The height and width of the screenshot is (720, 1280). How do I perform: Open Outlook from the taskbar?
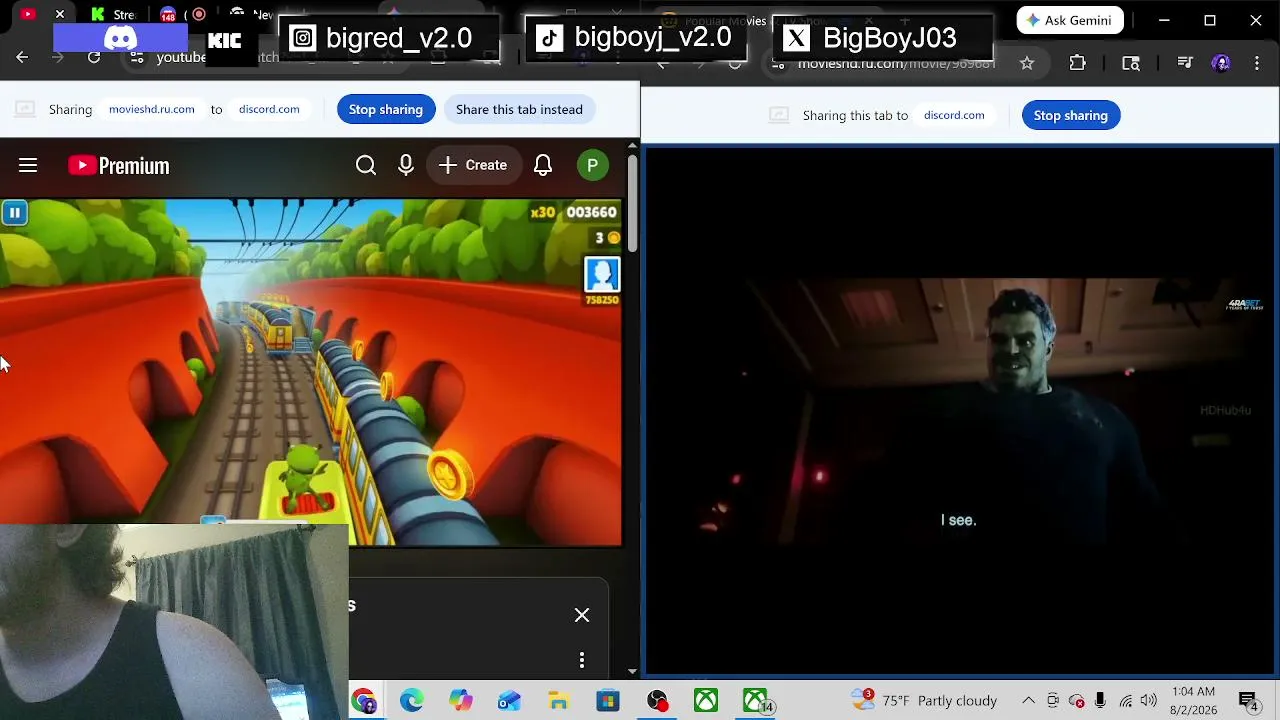coord(510,701)
